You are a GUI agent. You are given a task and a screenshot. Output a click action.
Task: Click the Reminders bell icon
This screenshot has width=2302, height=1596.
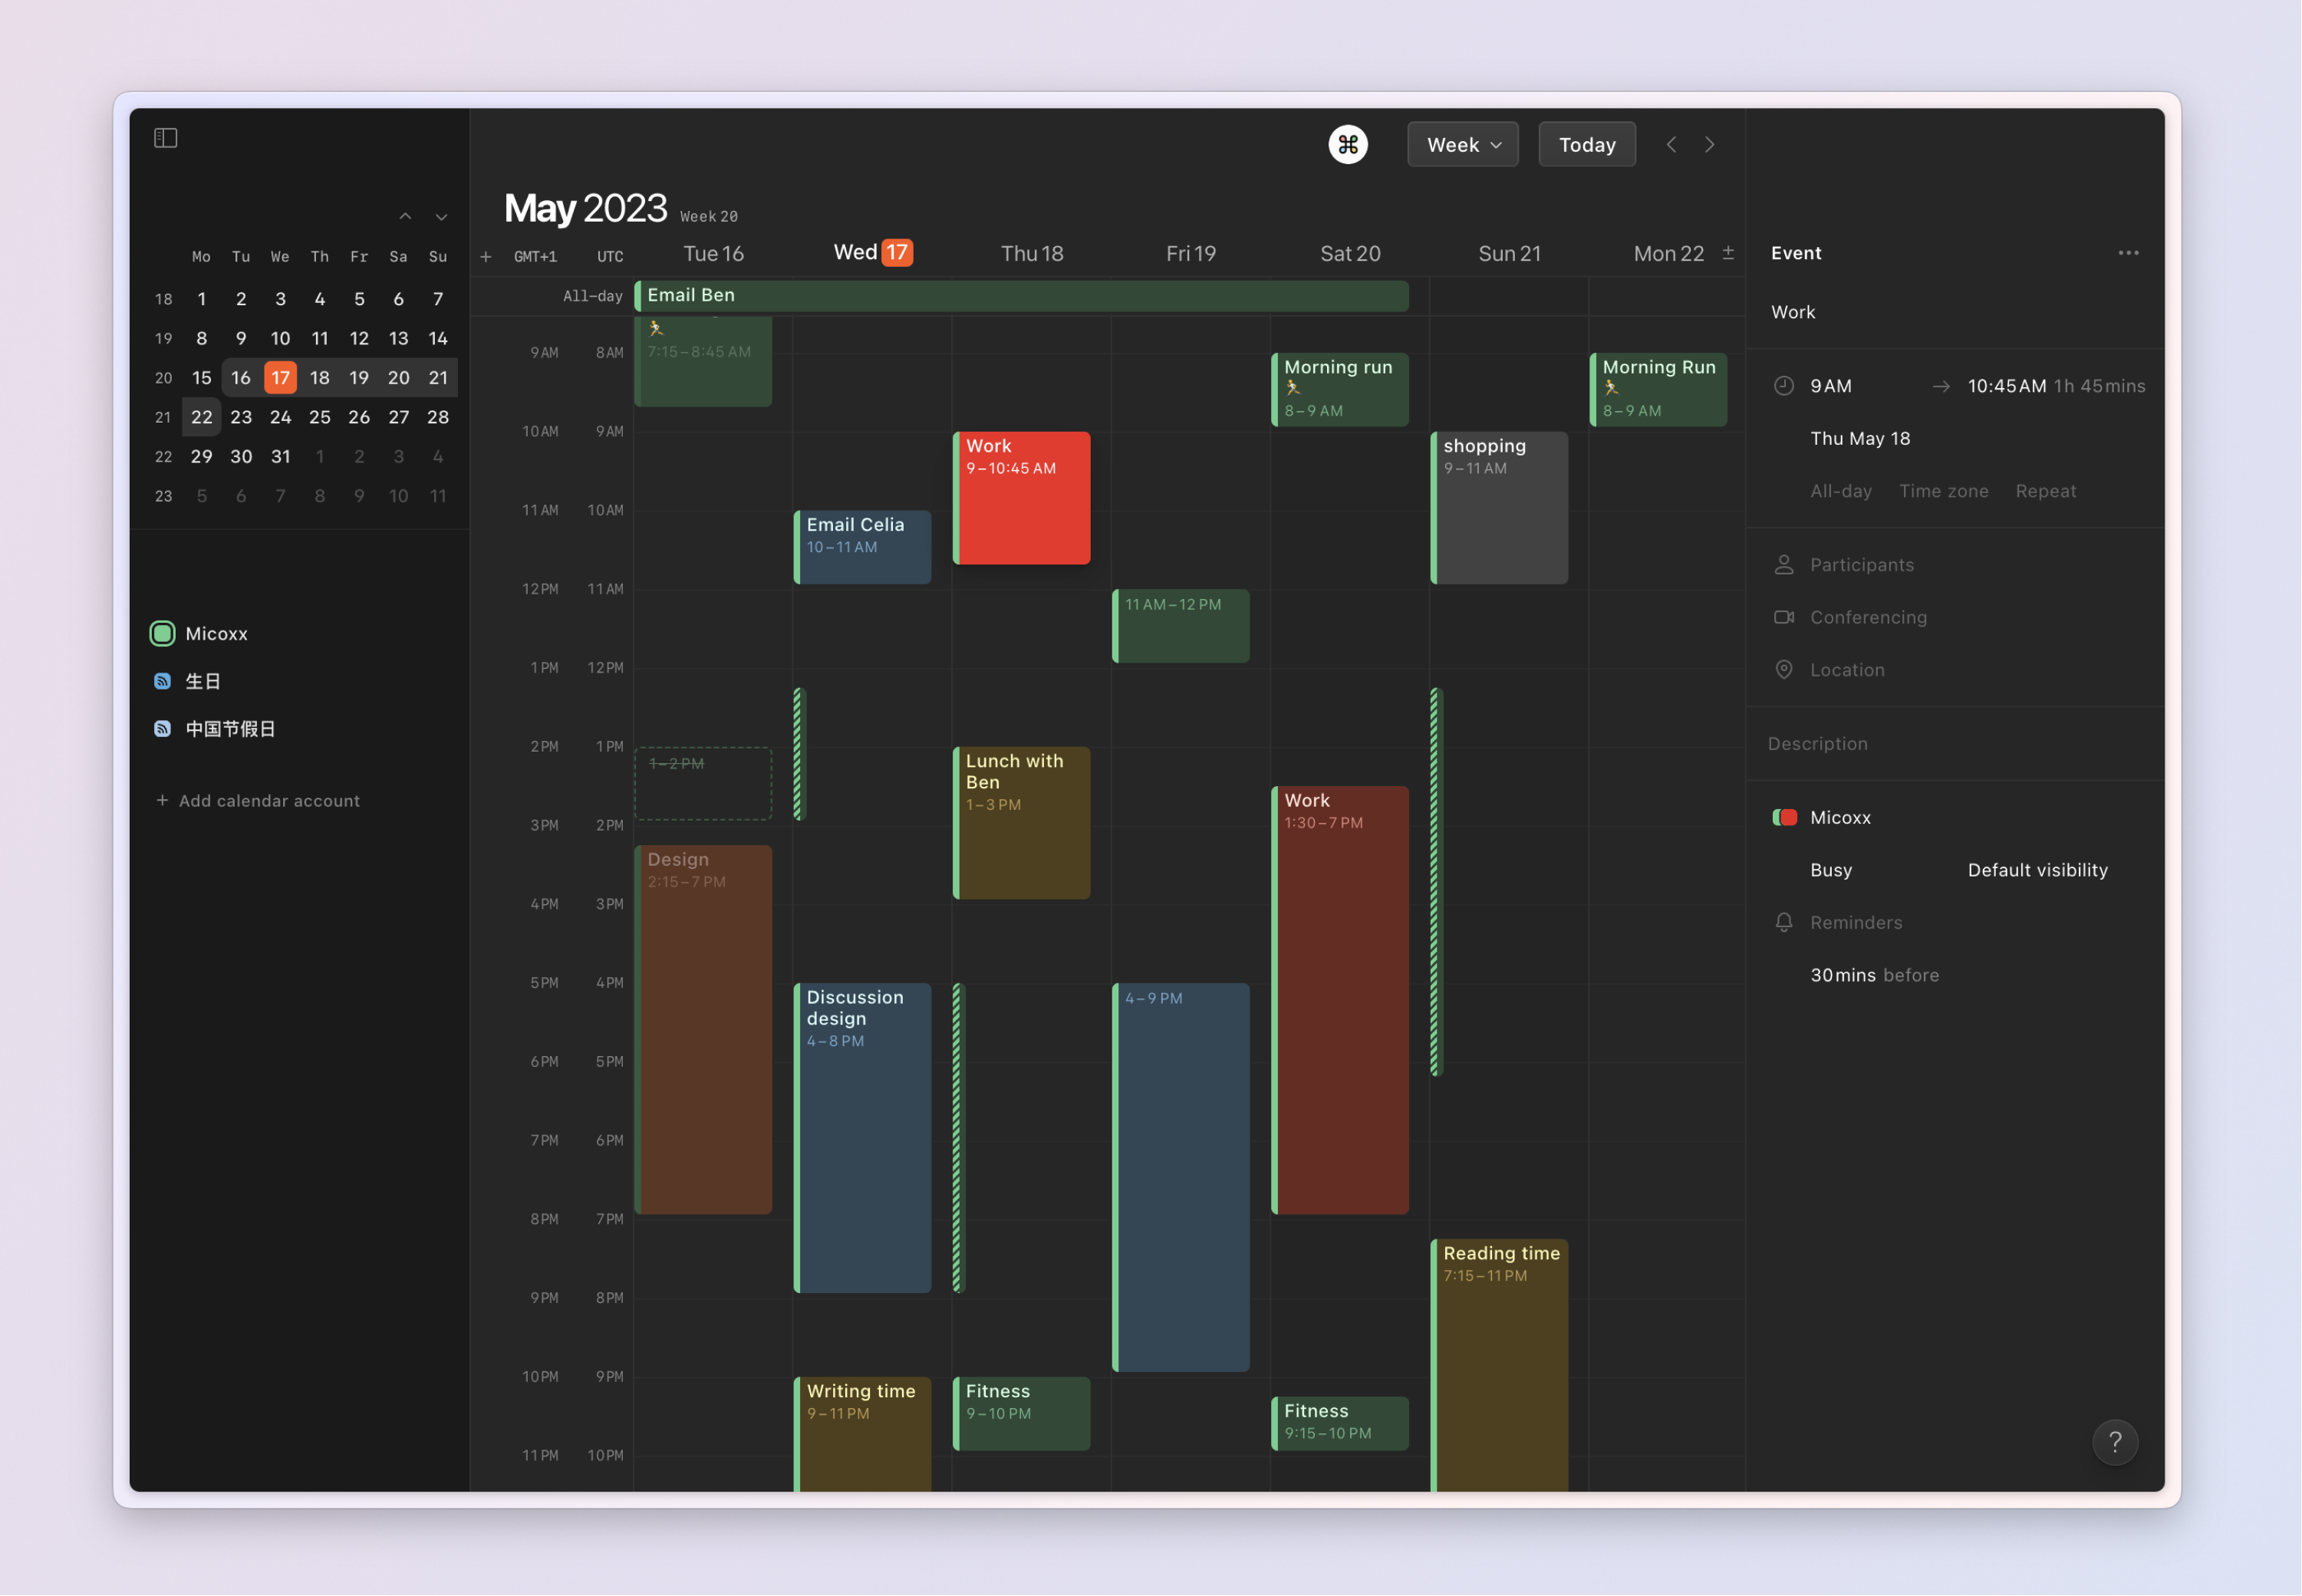1784,922
